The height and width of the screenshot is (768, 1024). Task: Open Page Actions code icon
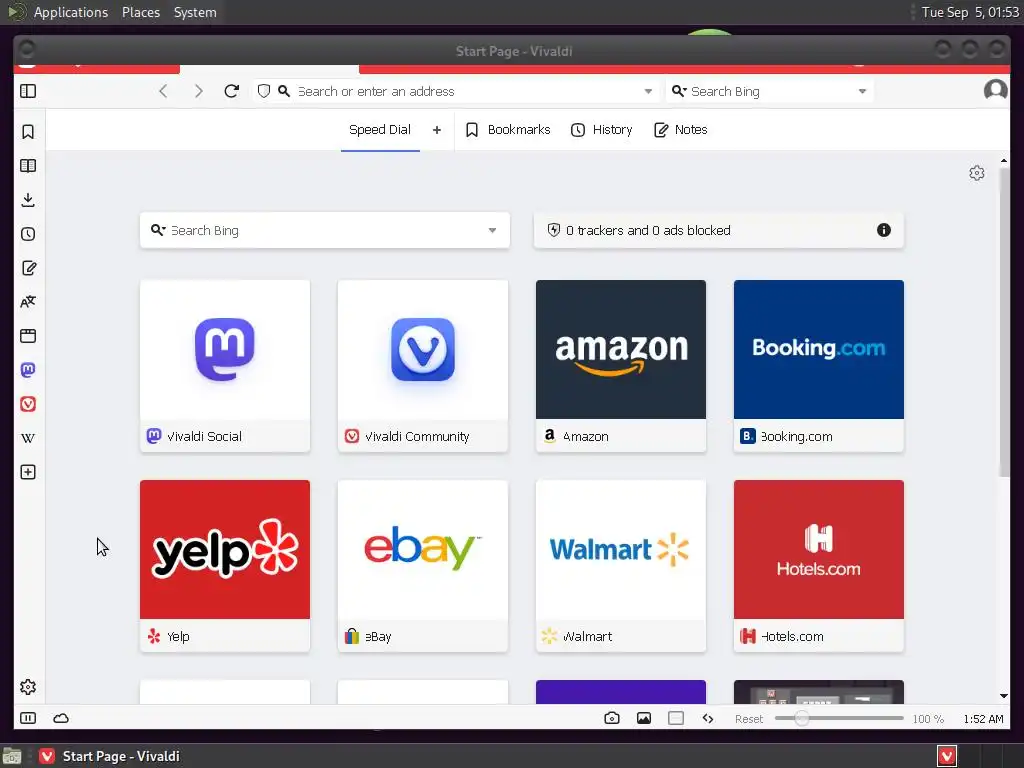pos(708,718)
